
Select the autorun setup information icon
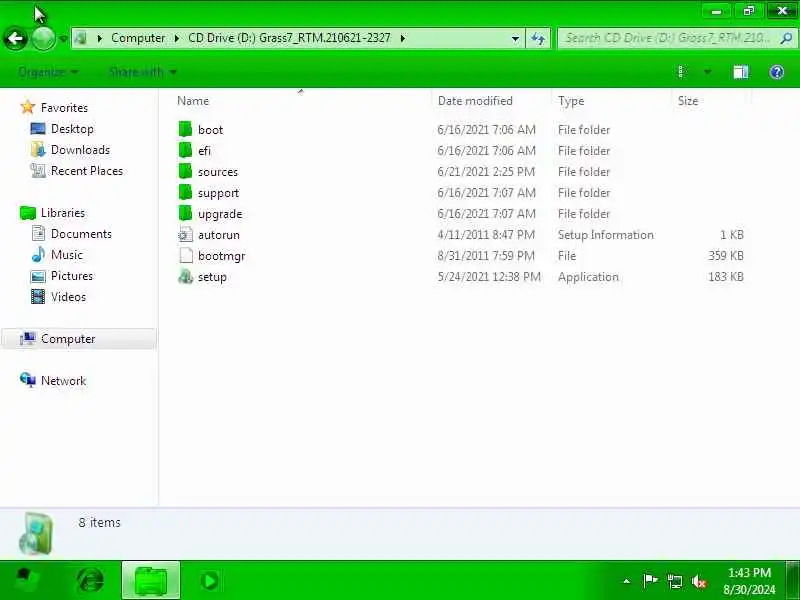click(185, 235)
